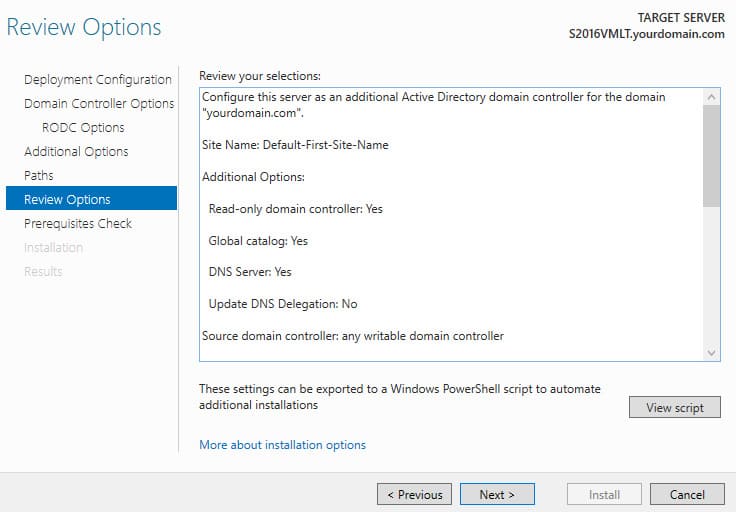This screenshot has width=736, height=512.
Task: Select the highlighted Review Options step
Action: tap(92, 198)
